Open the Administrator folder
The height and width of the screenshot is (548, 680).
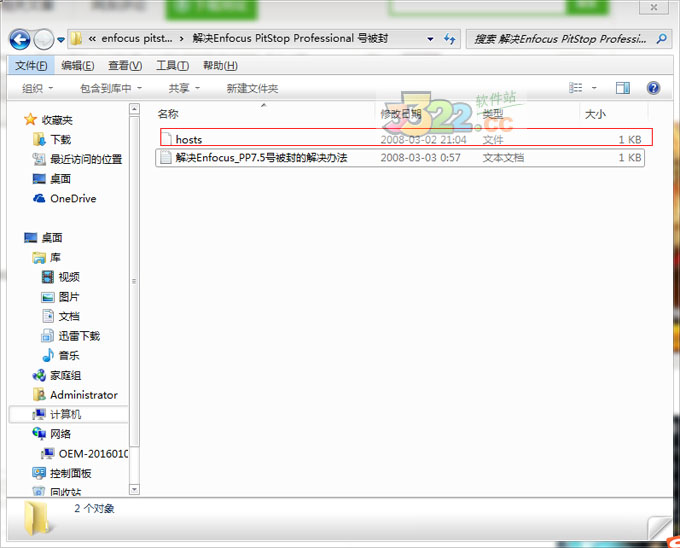click(x=84, y=395)
